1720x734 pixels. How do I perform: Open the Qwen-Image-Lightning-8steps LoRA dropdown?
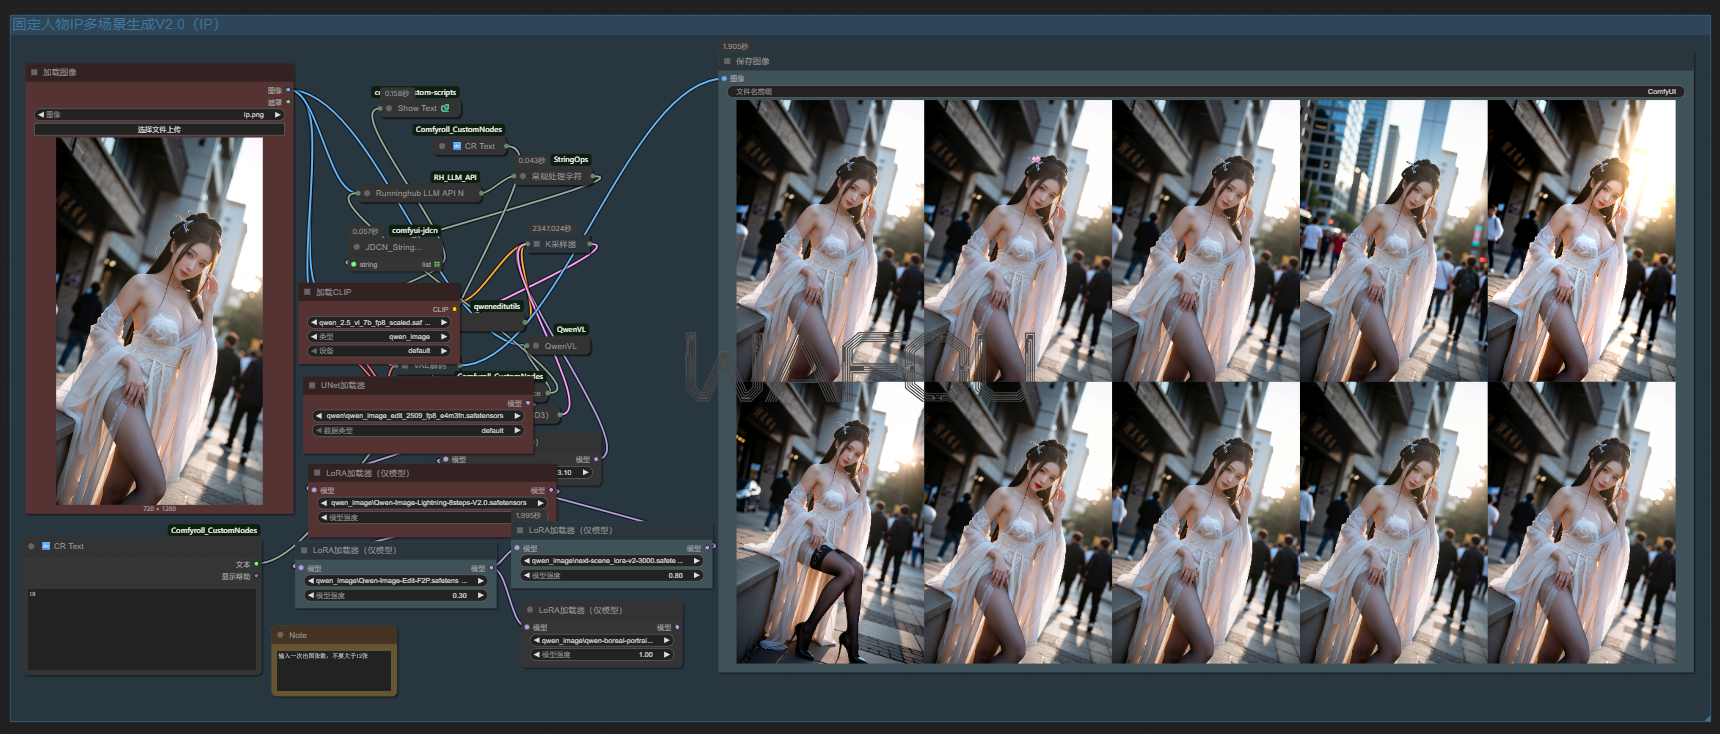431,503
